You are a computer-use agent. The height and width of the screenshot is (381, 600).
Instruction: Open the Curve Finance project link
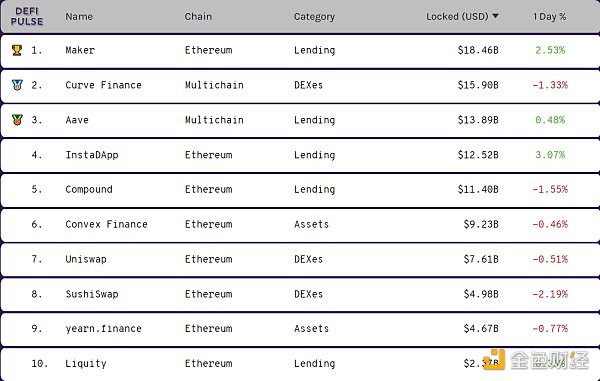(103, 85)
